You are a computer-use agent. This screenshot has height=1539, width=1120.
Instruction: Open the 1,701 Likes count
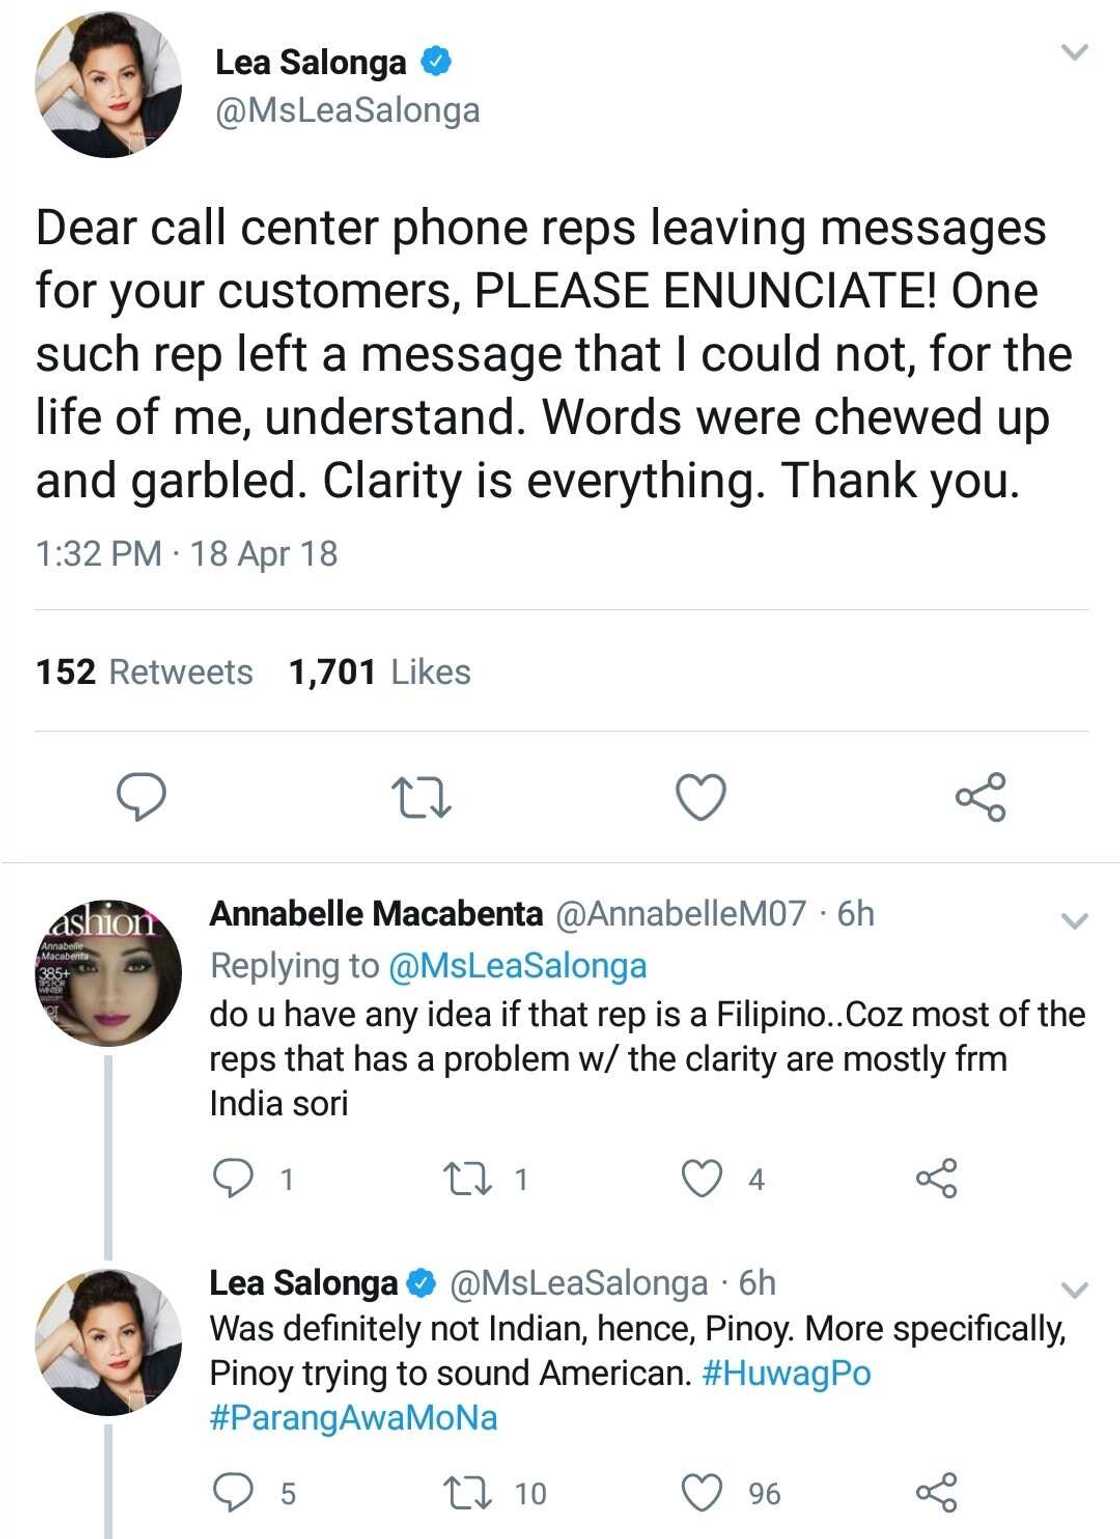click(378, 672)
